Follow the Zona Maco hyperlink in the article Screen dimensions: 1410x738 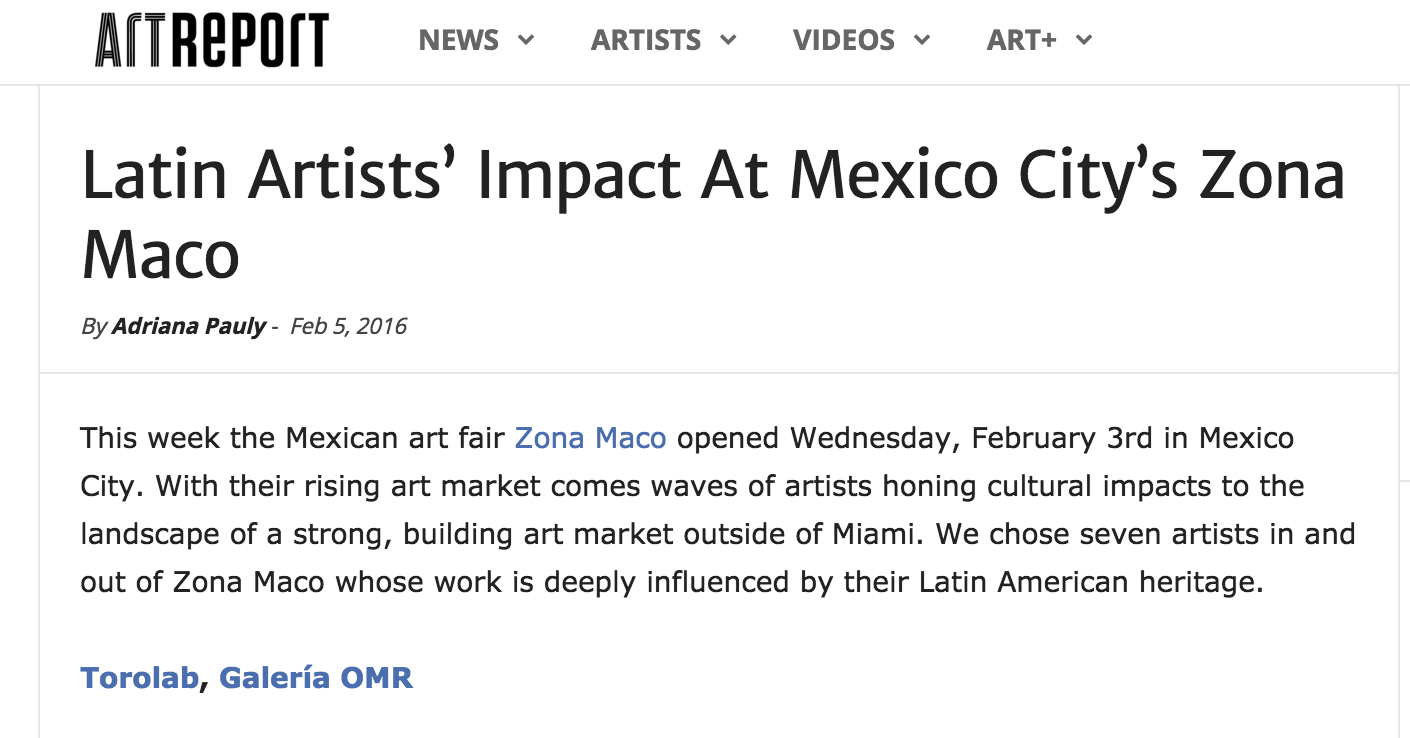590,438
